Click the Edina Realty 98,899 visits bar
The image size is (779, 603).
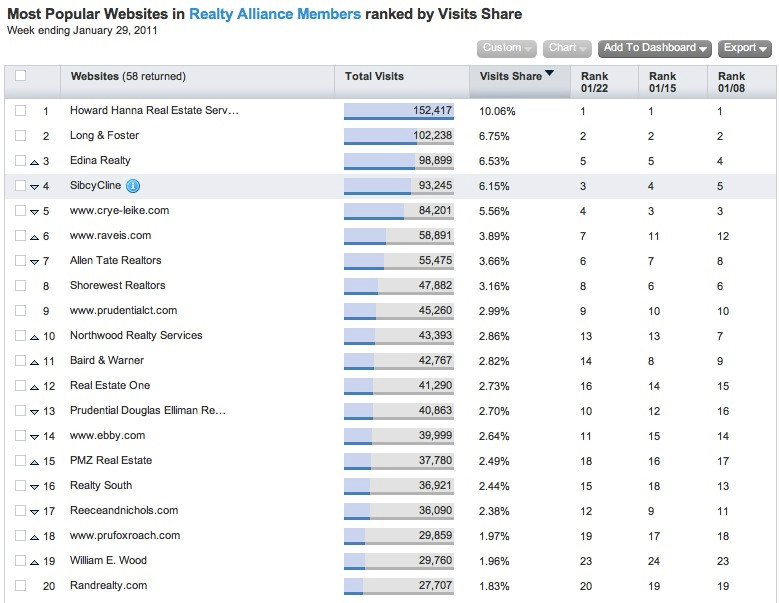point(398,161)
